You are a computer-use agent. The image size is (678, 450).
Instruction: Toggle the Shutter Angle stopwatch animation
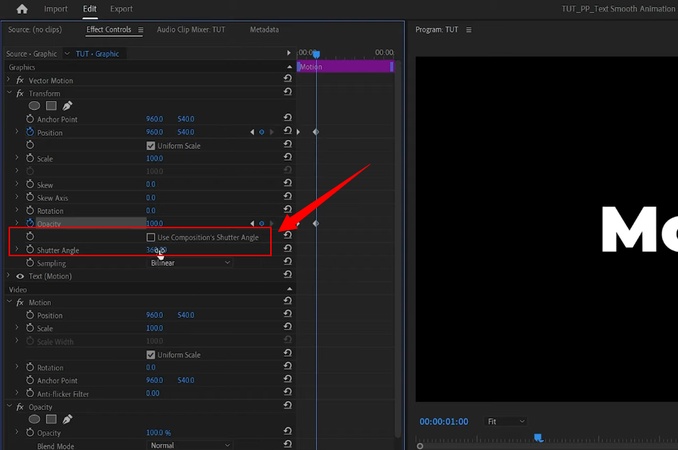pos(30,250)
